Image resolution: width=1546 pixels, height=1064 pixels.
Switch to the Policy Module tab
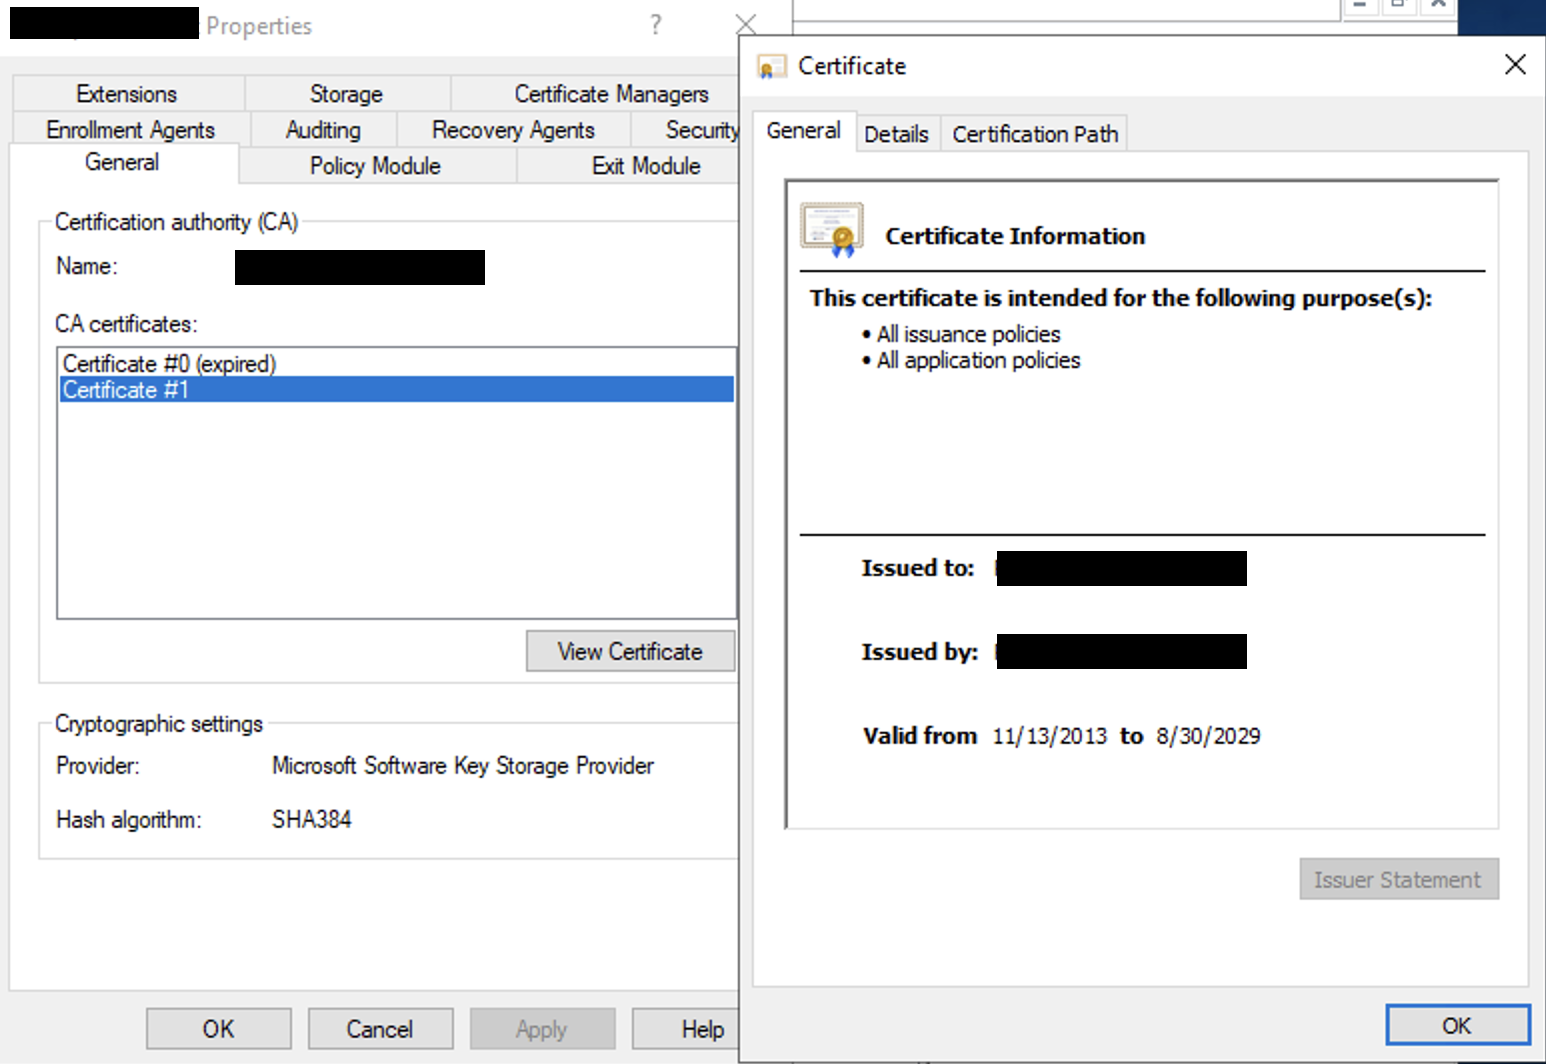(375, 166)
